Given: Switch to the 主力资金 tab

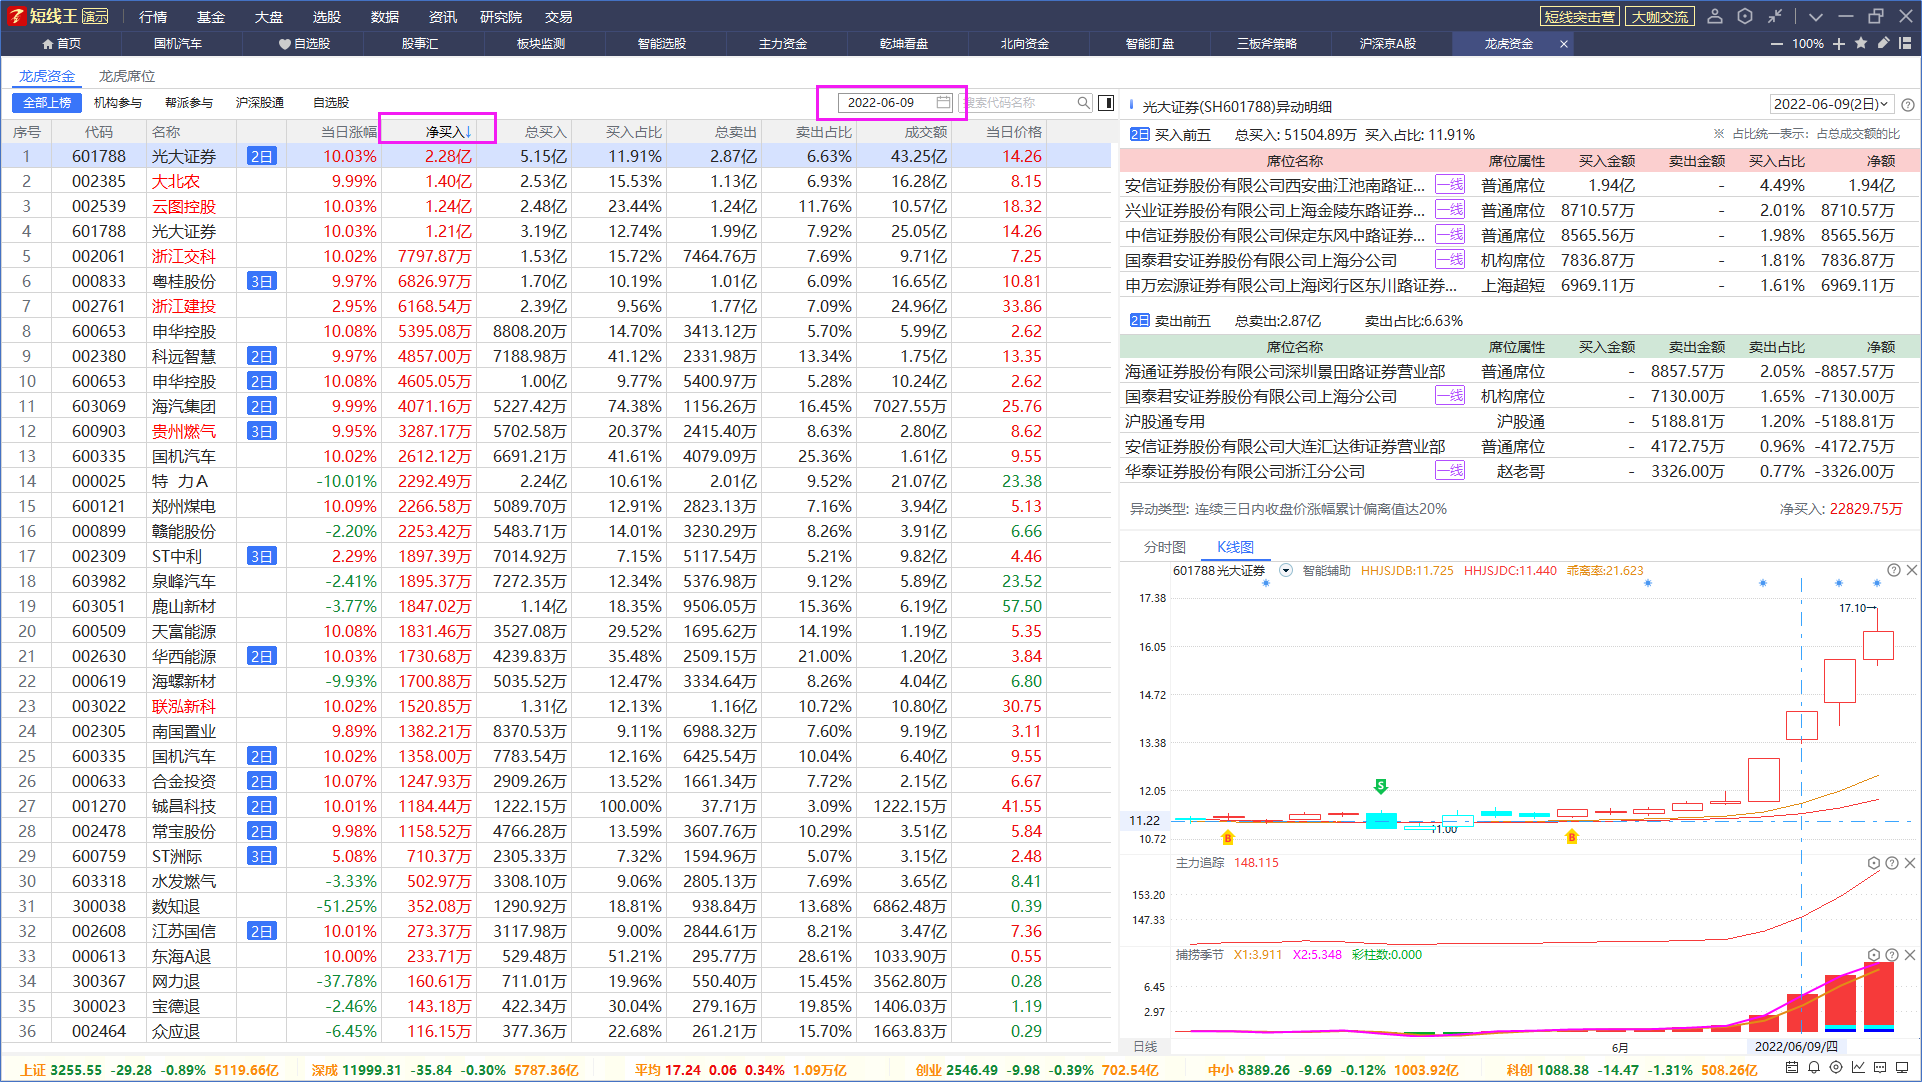Looking at the screenshot, I should pos(783,44).
